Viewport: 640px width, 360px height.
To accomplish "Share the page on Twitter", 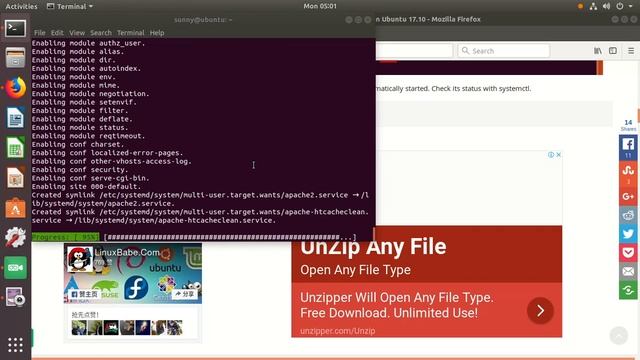I will pyautogui.click(x=628, y=234).
